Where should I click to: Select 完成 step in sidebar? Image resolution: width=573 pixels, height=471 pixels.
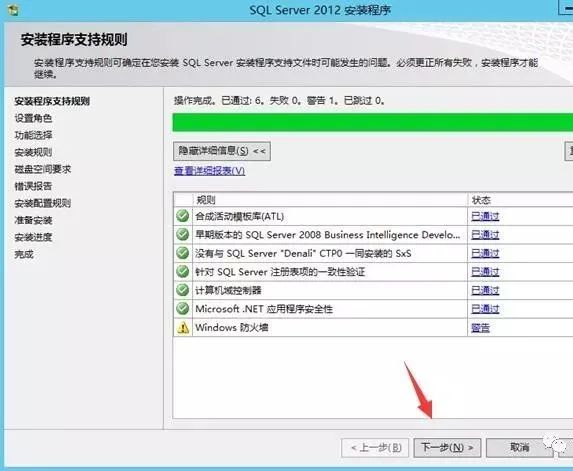(x=24, y=254)
